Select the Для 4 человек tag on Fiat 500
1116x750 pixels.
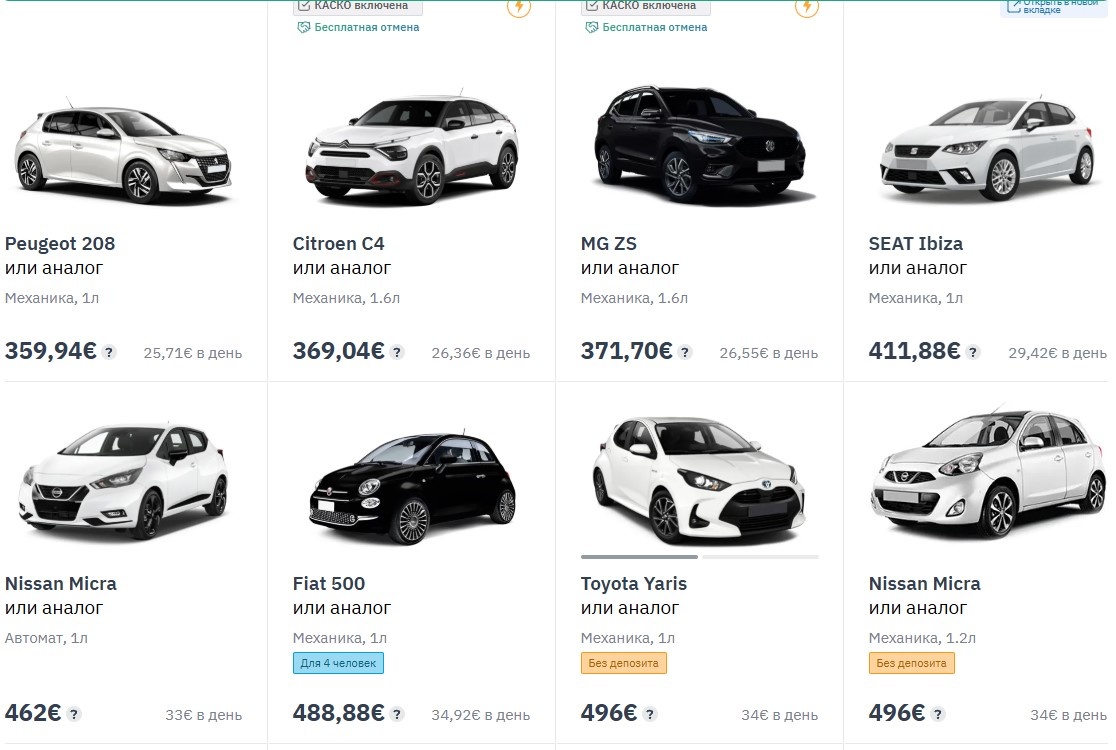pos(339,662)
